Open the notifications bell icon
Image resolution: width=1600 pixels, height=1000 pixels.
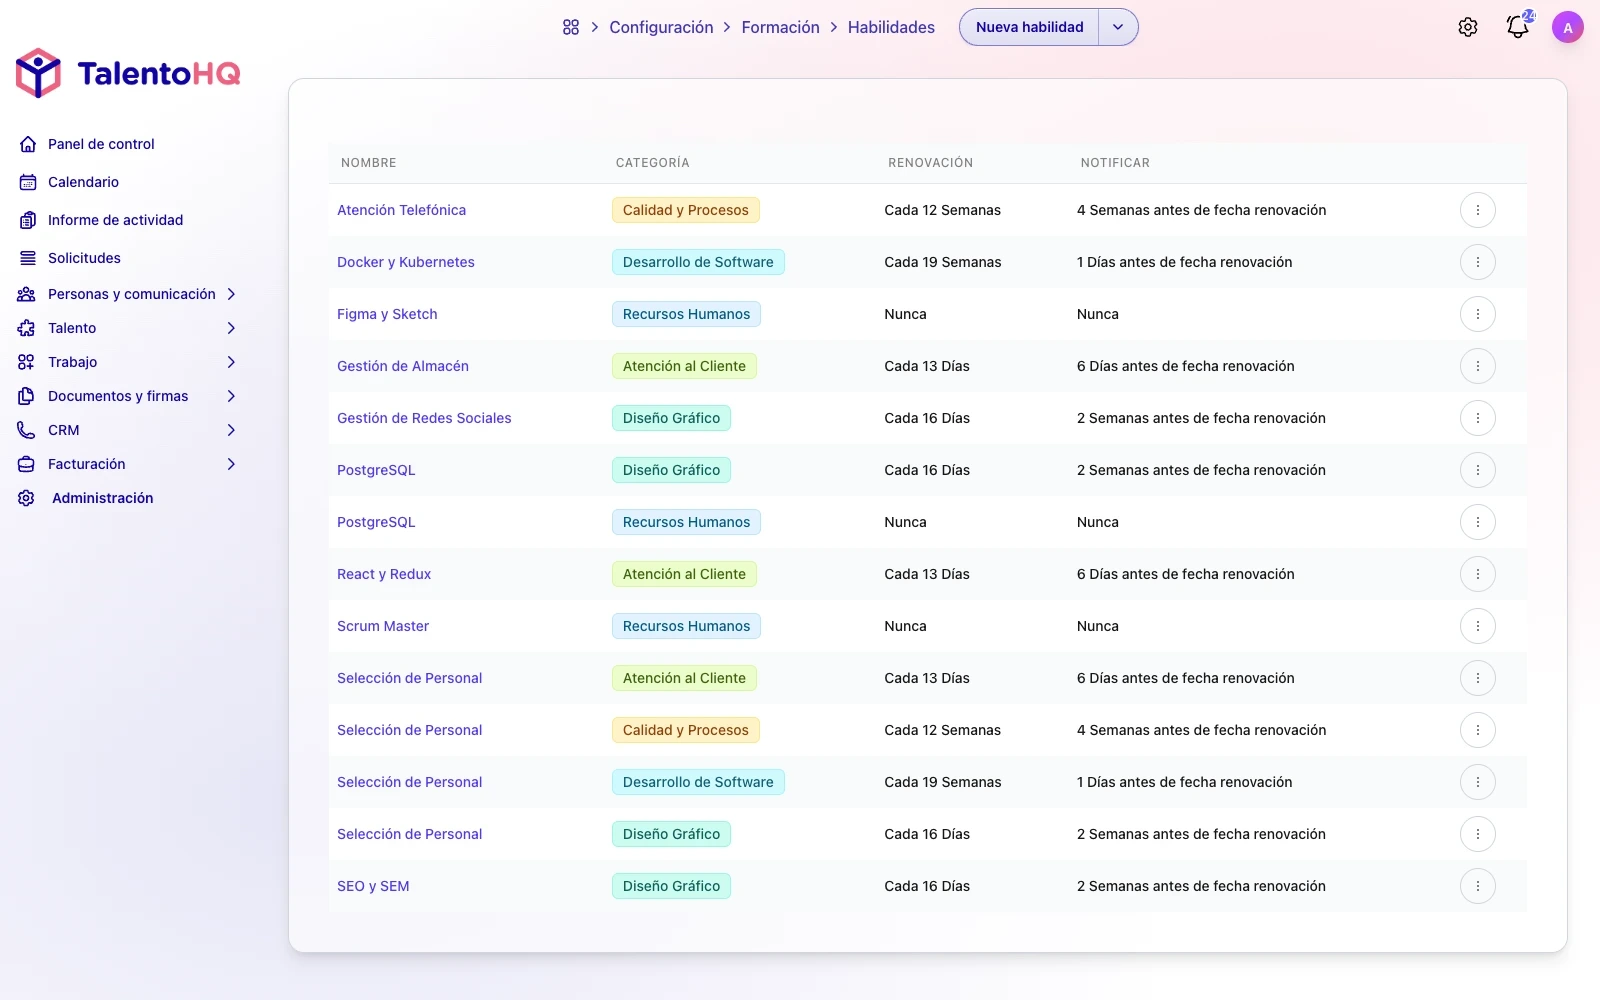[1518, 27]
